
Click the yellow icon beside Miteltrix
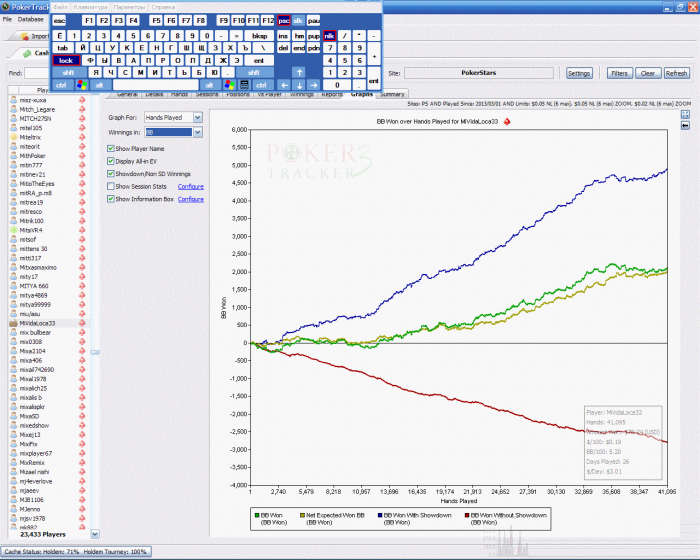click(x=14, y=137)
